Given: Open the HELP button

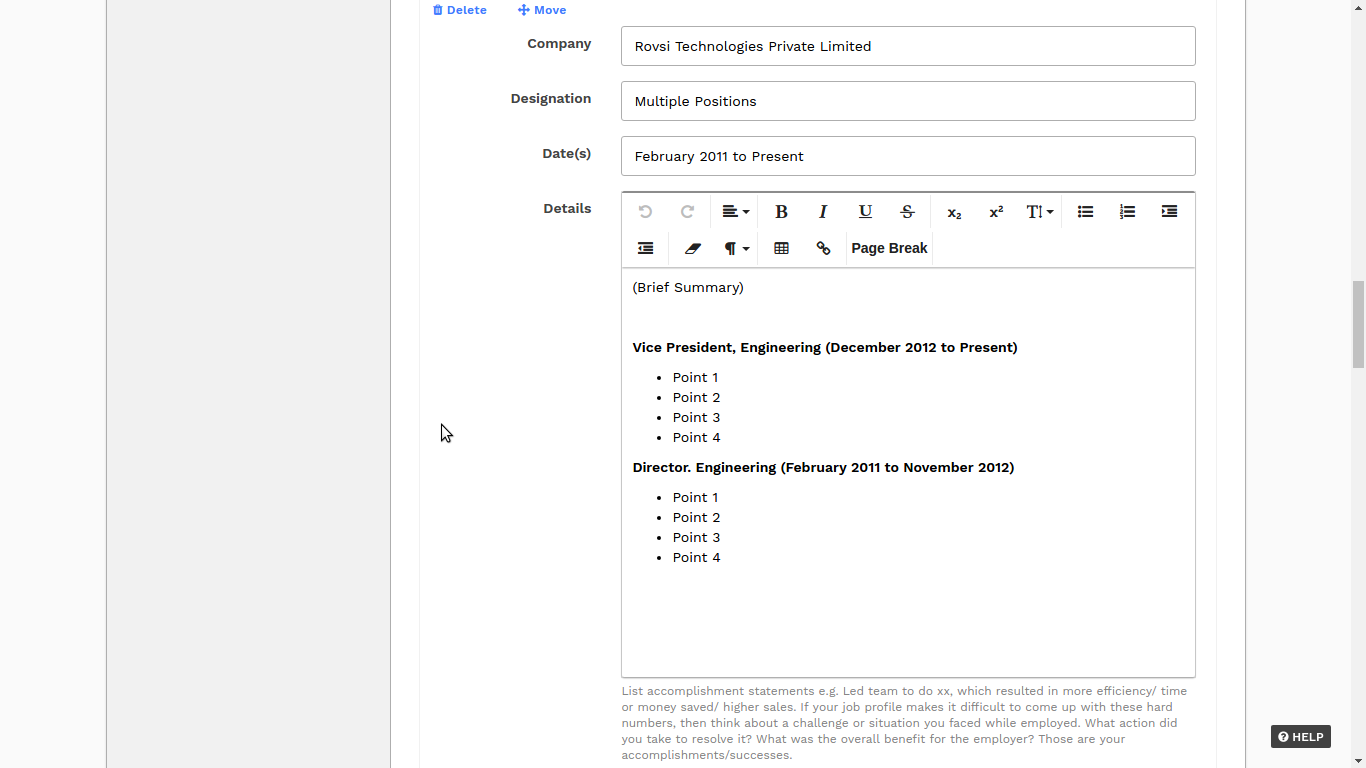Looking at the screenshot, I should coord(1300,737).
